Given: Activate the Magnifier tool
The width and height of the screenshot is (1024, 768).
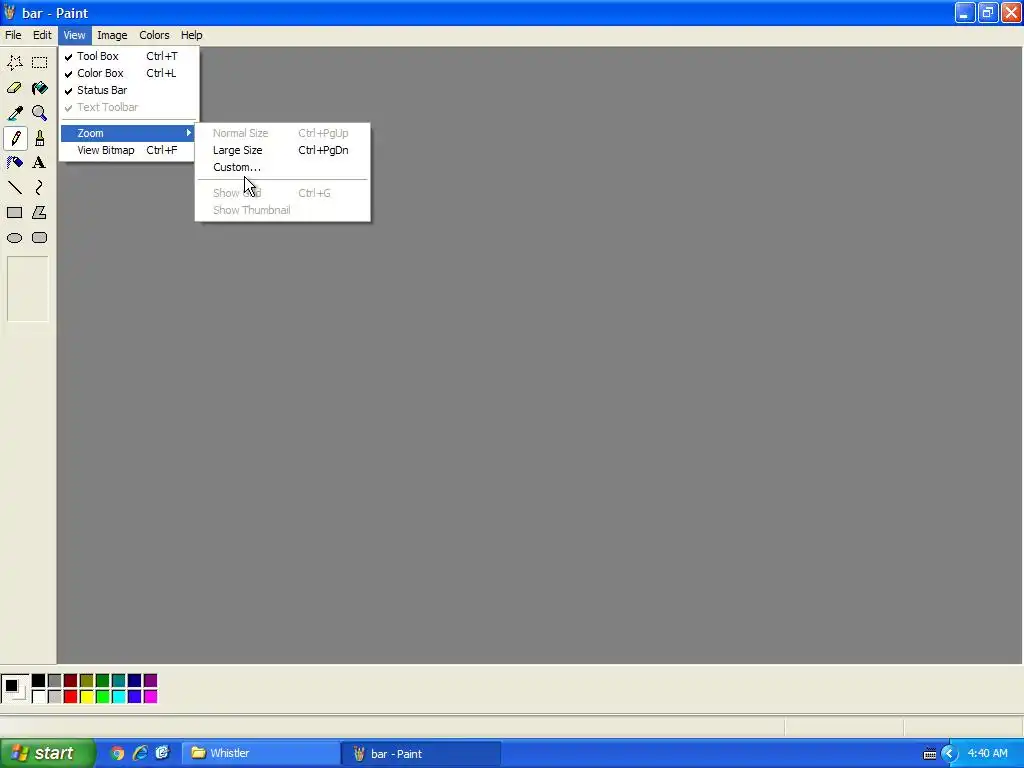Looking at the screenshot, I should pyautogui.click(x=40, y=113).
